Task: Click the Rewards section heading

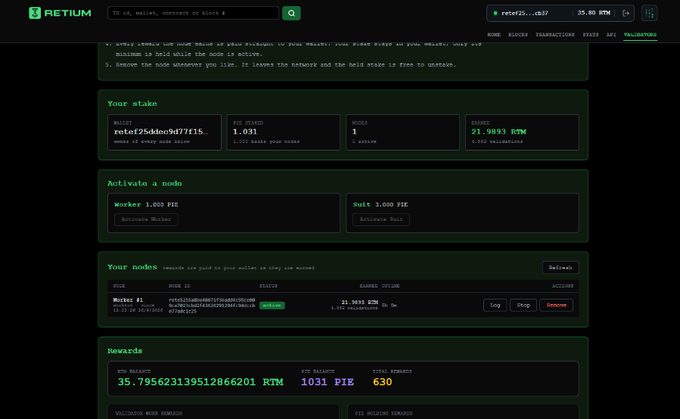Action: [125, 351]
